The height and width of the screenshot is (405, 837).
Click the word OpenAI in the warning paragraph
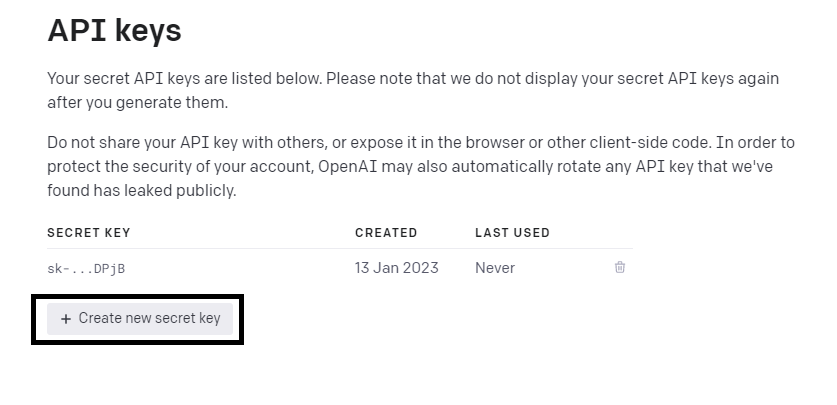click(x=350, y=166)
